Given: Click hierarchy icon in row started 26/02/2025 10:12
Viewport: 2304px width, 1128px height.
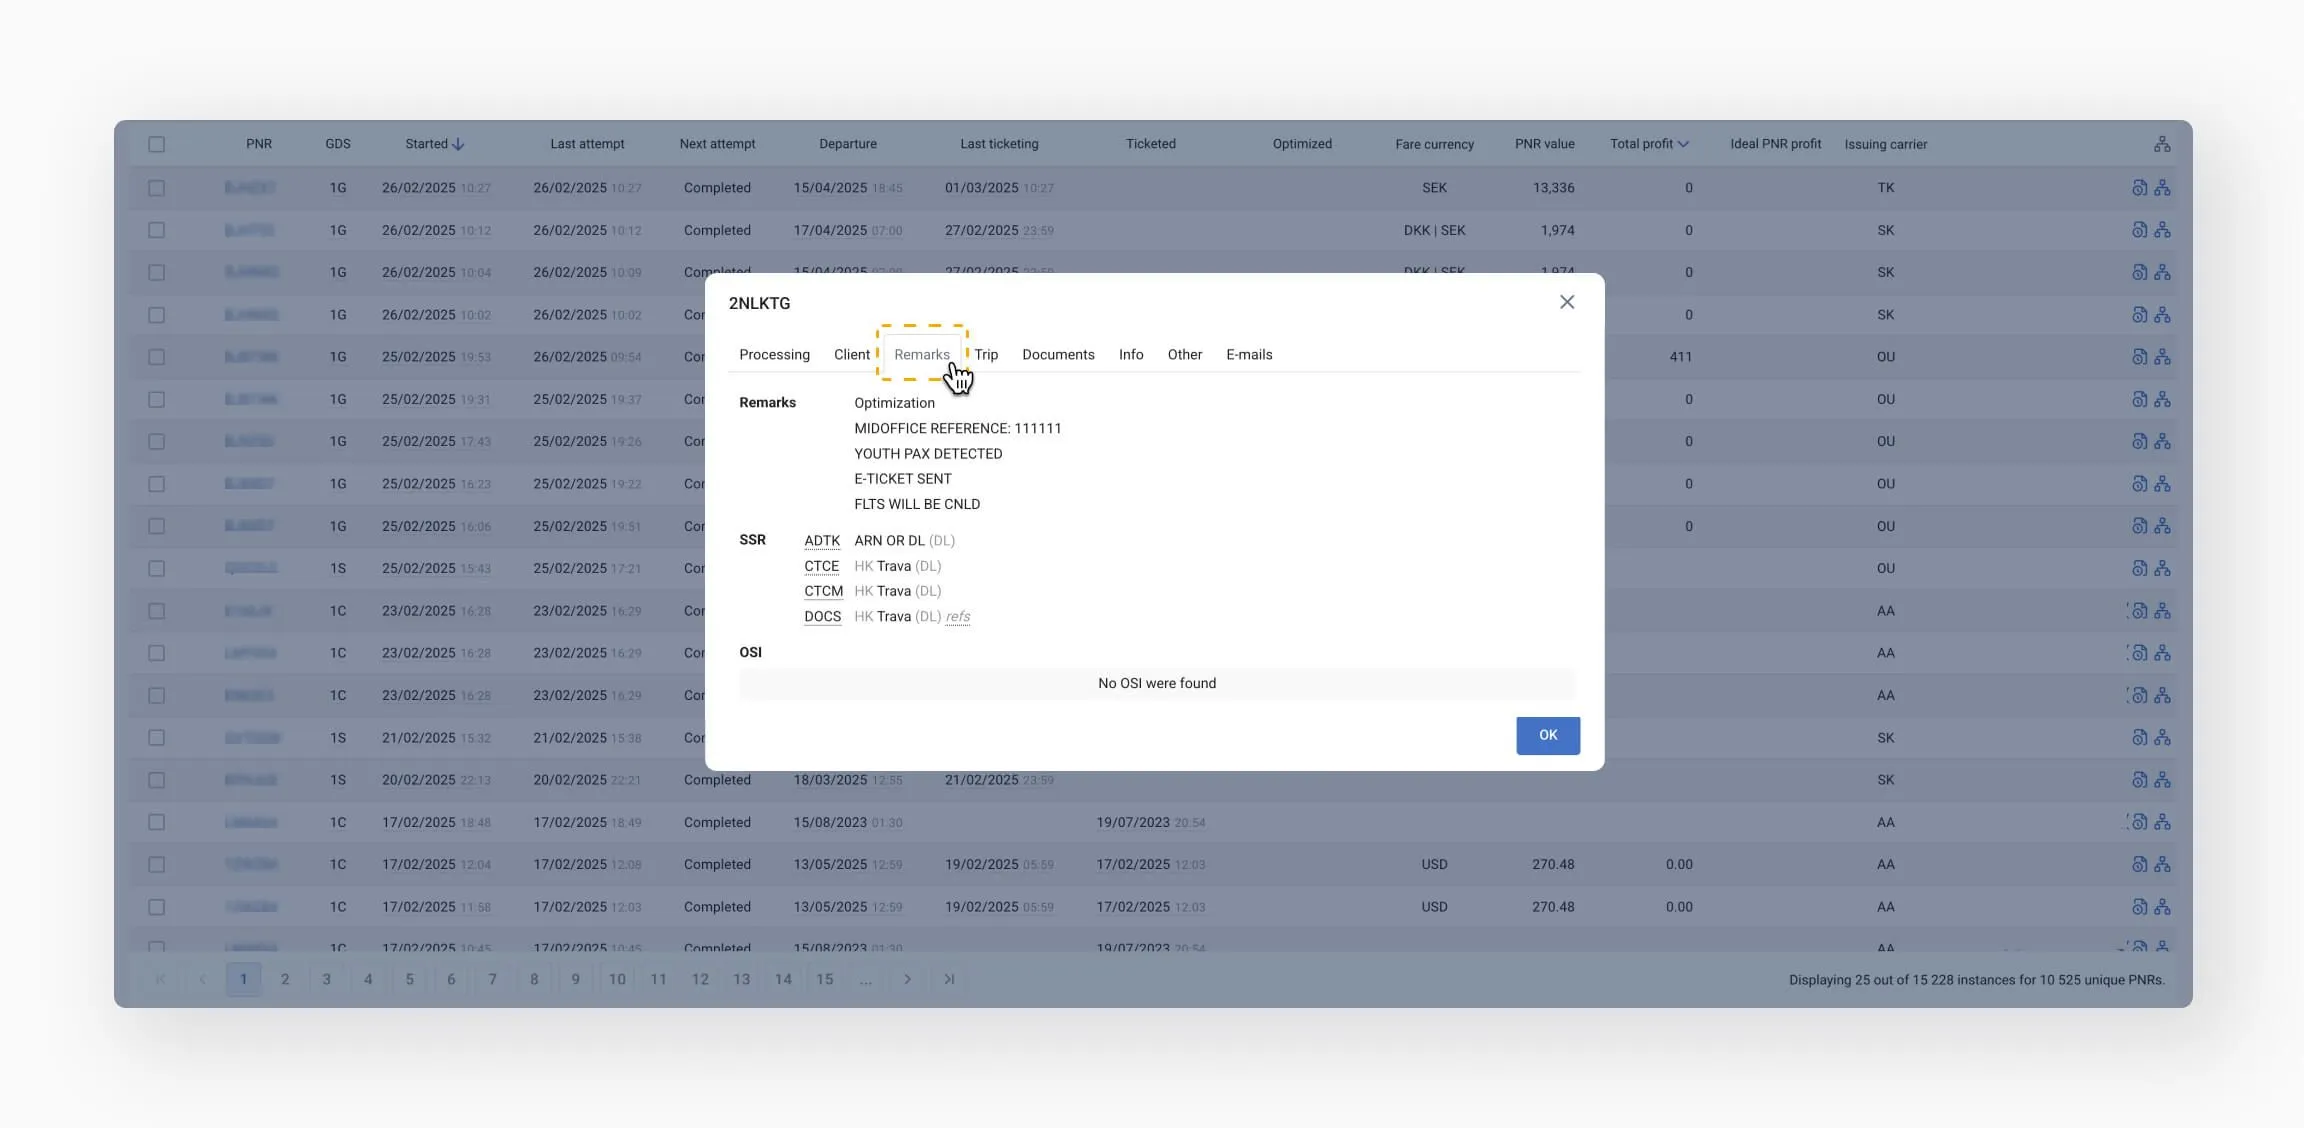Looking at the screenshot, I should (2162, 230).
